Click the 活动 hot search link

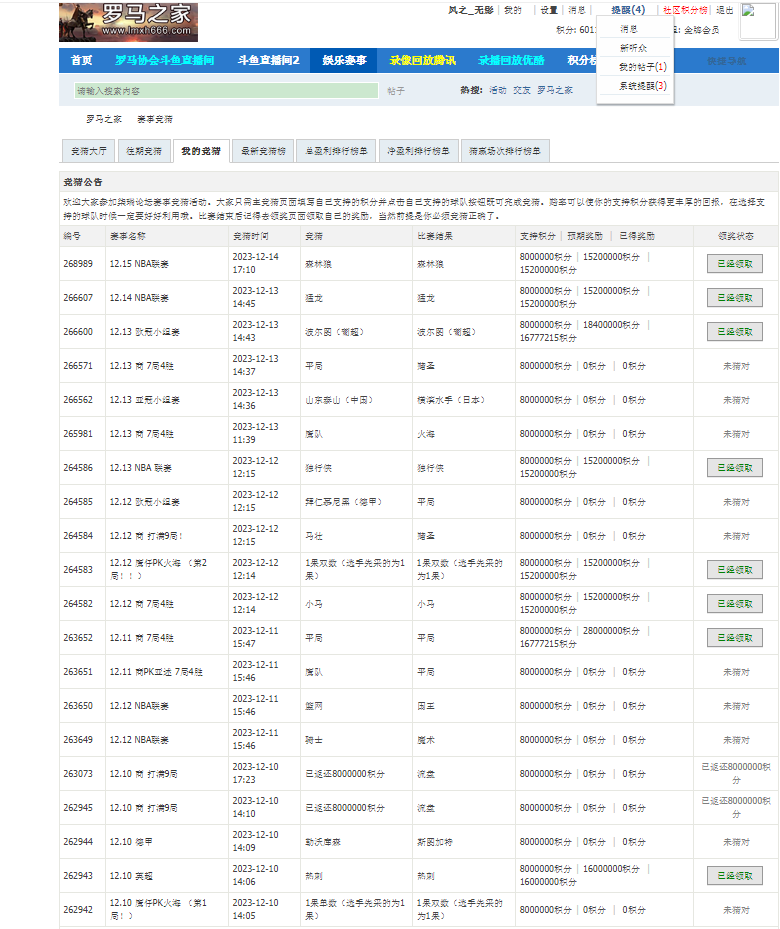pyautogui.click(x=497, y=91)
